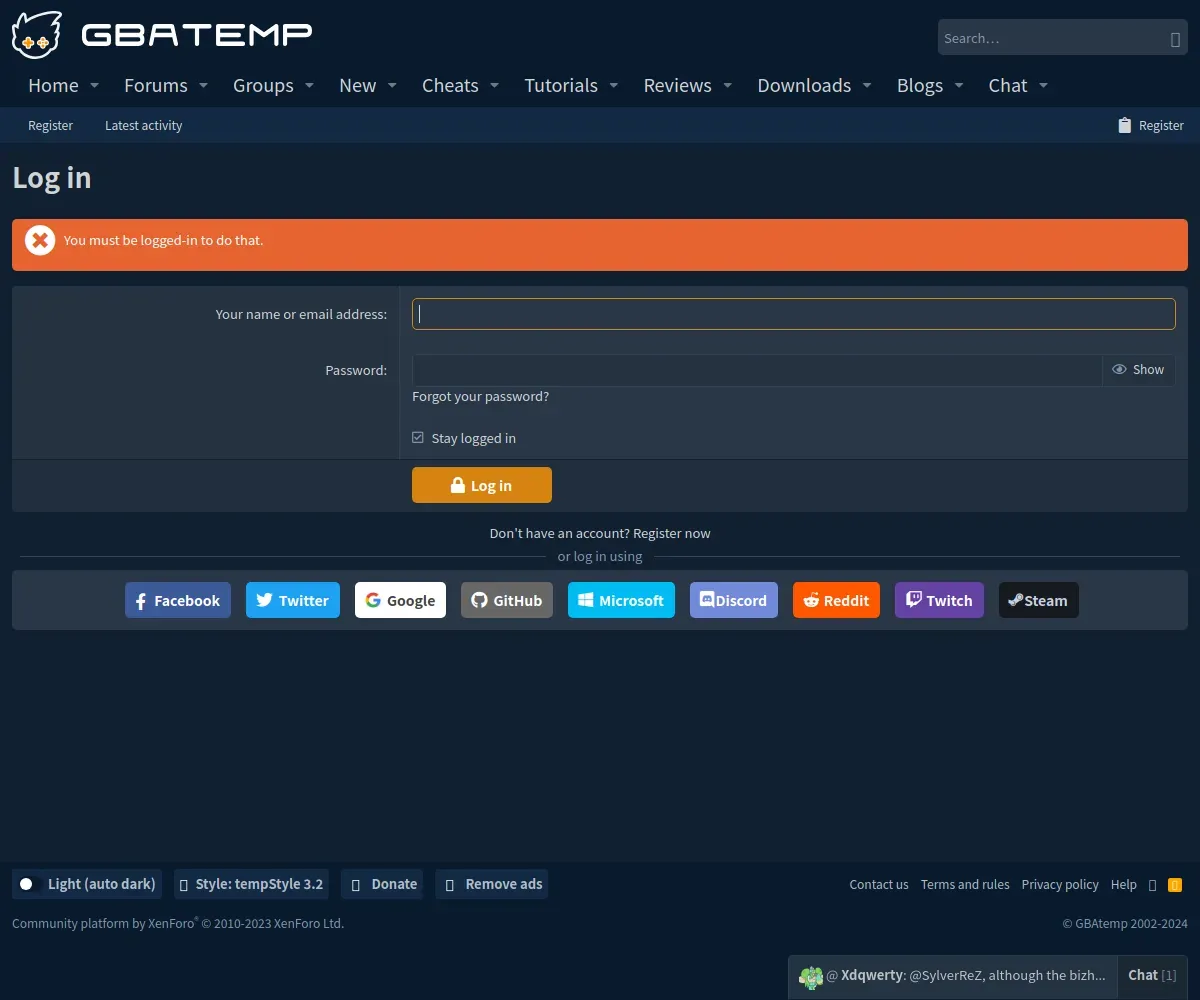Switch the Light (auto dark) toggle

click(x=27, y=884)
